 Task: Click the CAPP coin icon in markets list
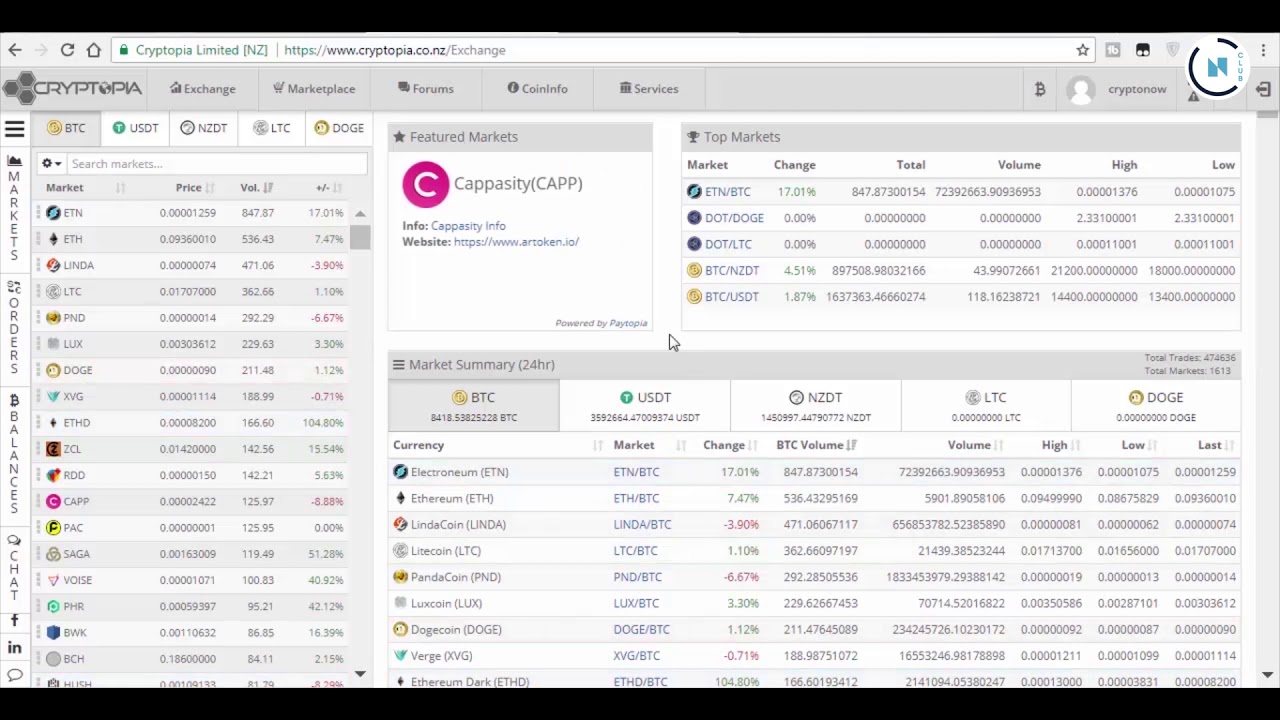53,501
